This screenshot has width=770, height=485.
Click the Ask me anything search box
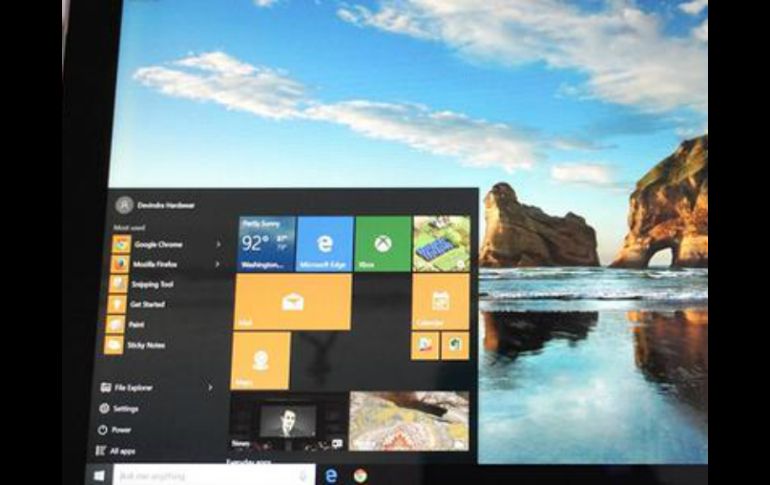(212, 475)
